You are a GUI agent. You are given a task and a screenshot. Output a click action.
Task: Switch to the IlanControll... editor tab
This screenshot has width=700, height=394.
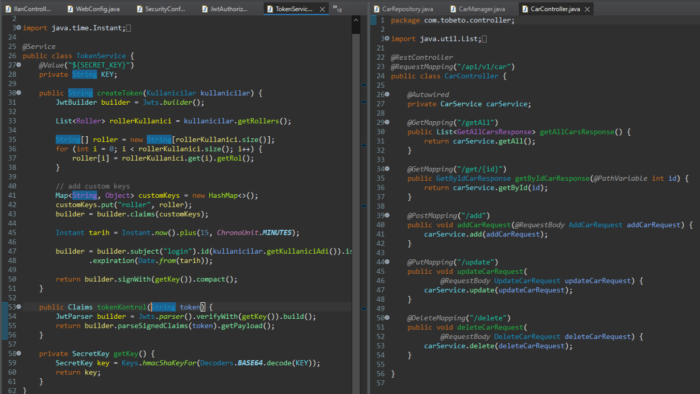(x=28, y=8)
